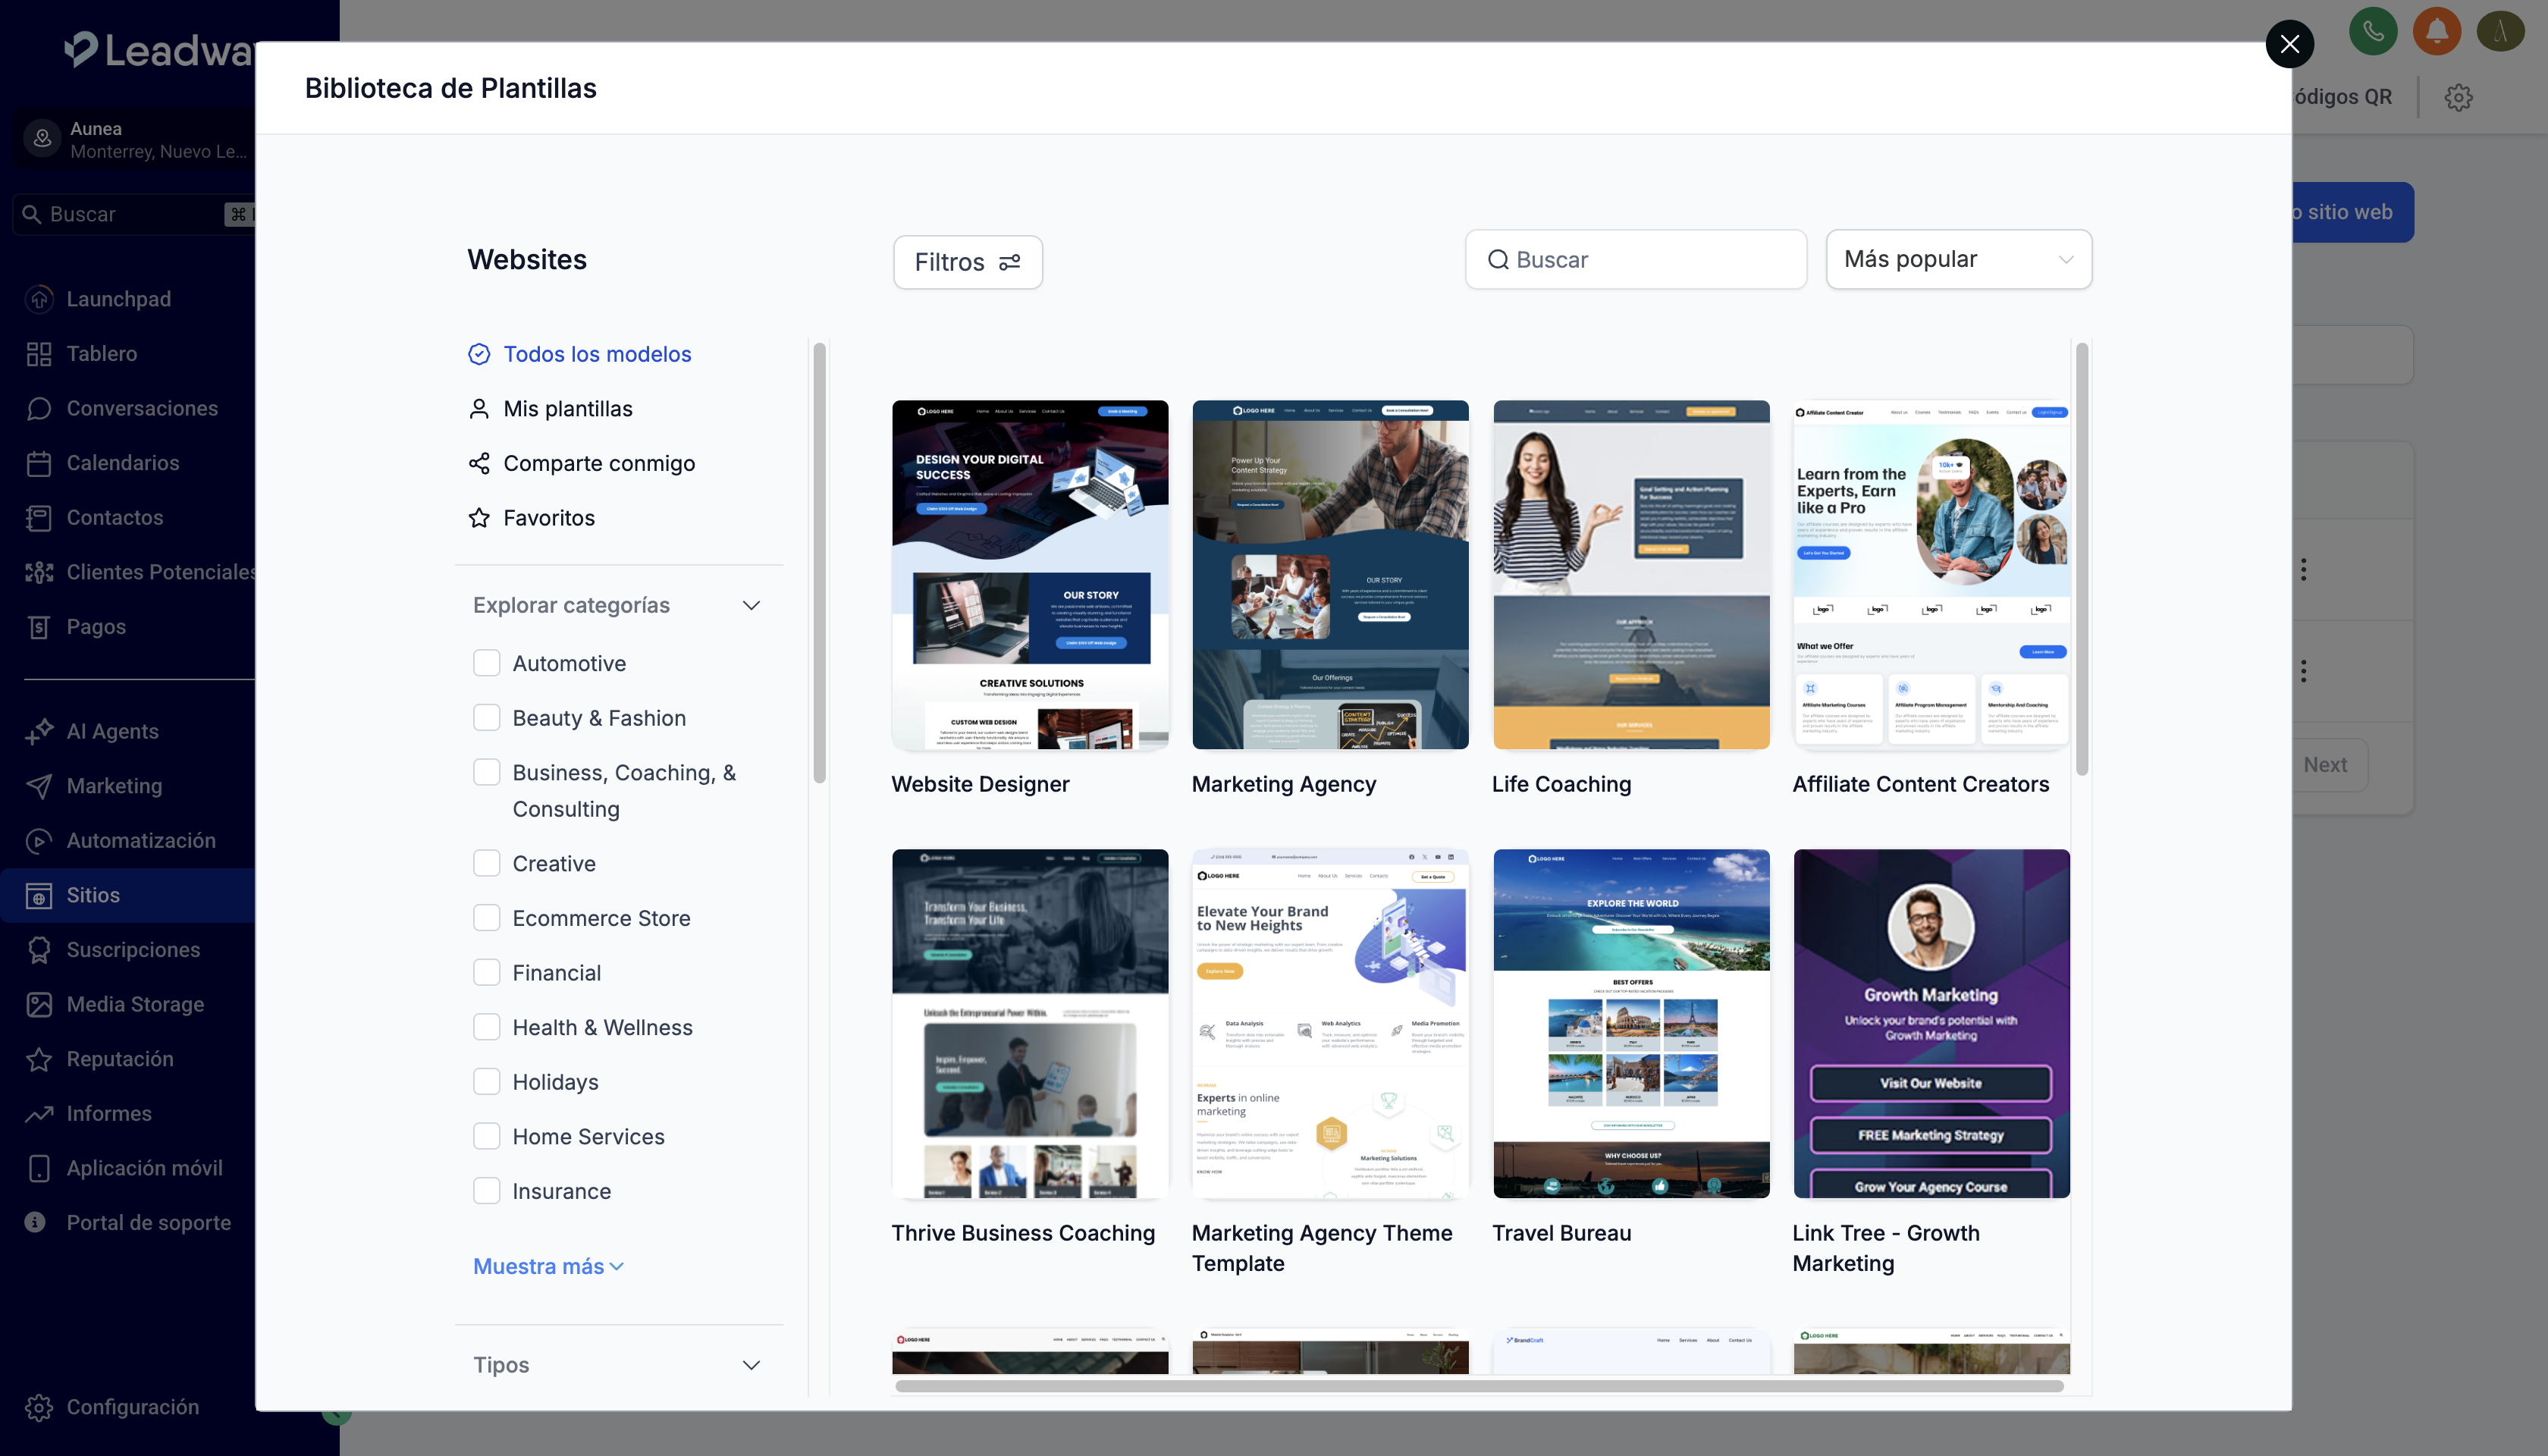Enable the Health & Wellness checkbox
The width and height of the screenshot is (2548, 1456).
tap(486, 1027)
